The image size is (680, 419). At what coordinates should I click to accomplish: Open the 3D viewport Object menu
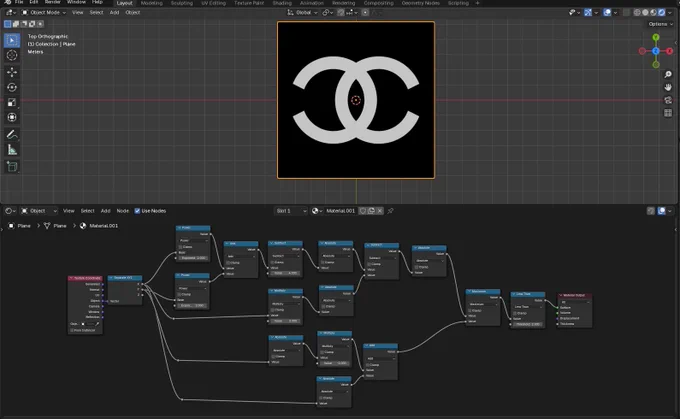click(133, 13)
